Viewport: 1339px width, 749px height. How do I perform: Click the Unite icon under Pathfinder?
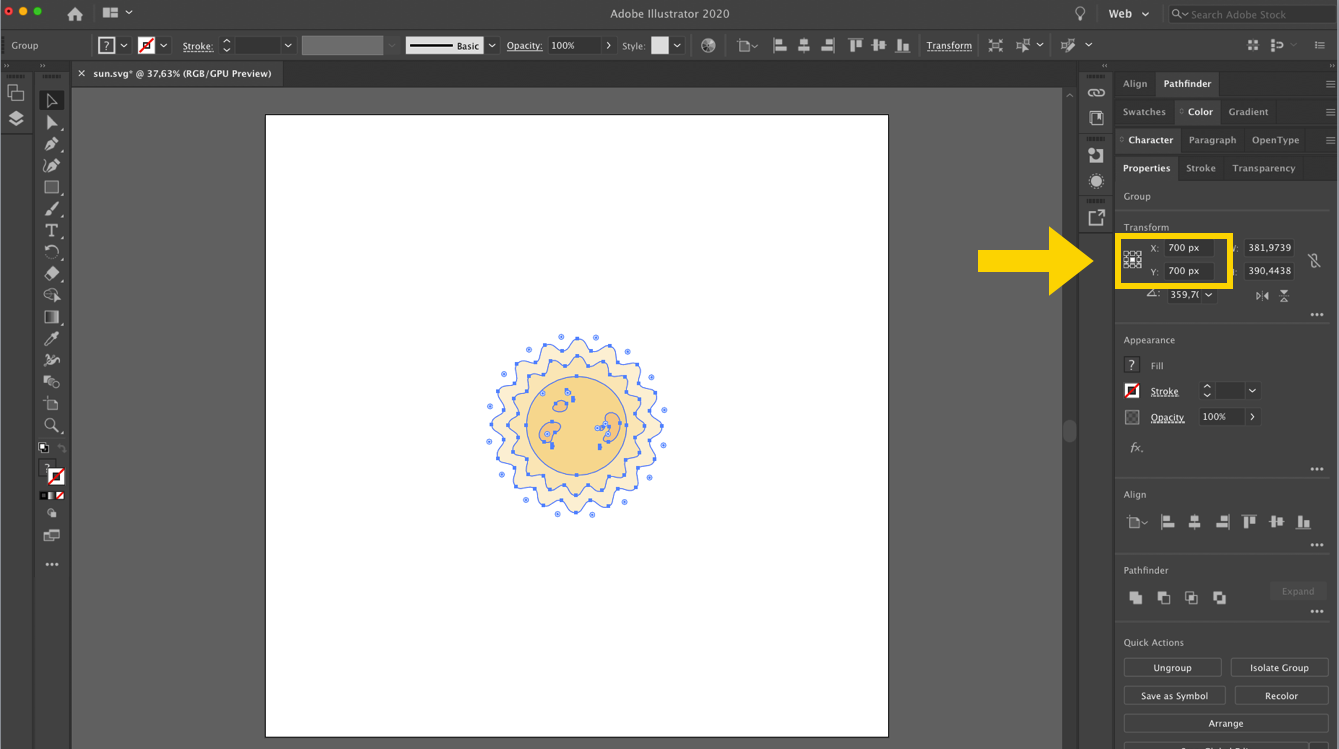1136,597
